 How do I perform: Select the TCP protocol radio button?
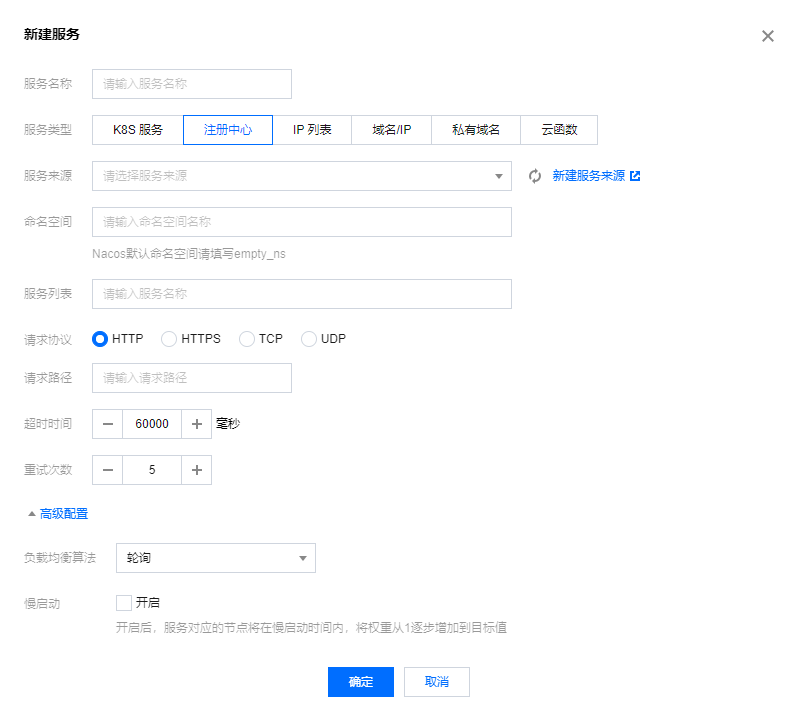click(x=247, y=339)
